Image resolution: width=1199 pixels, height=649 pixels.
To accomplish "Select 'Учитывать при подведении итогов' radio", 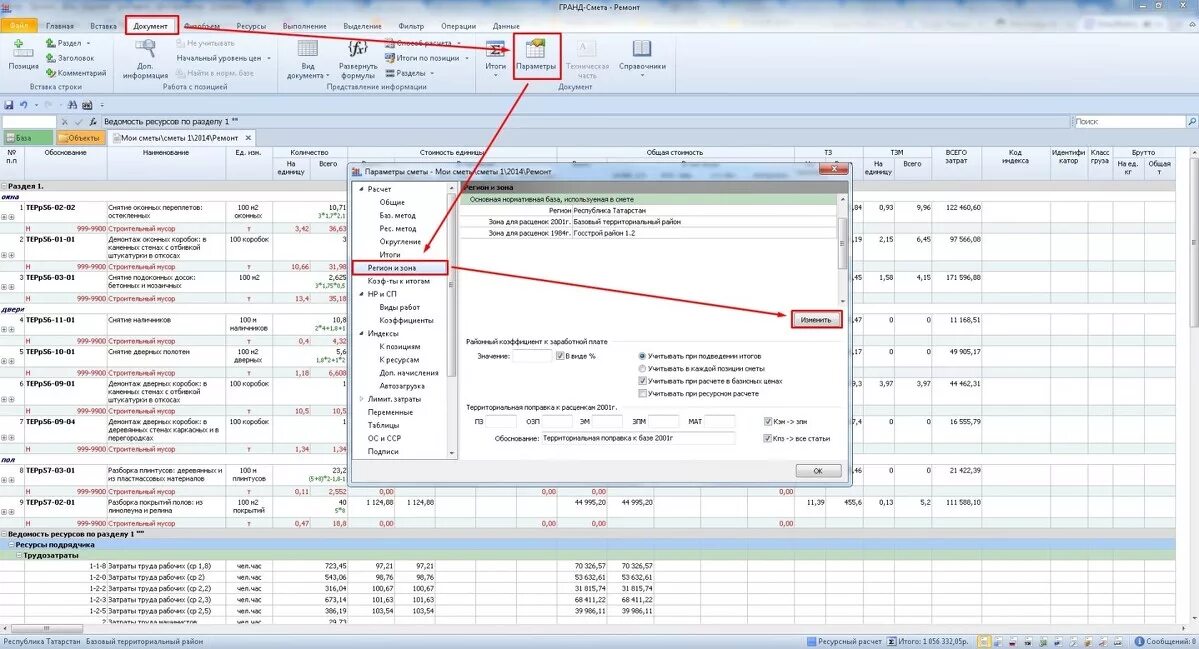I will pos(642,356).
